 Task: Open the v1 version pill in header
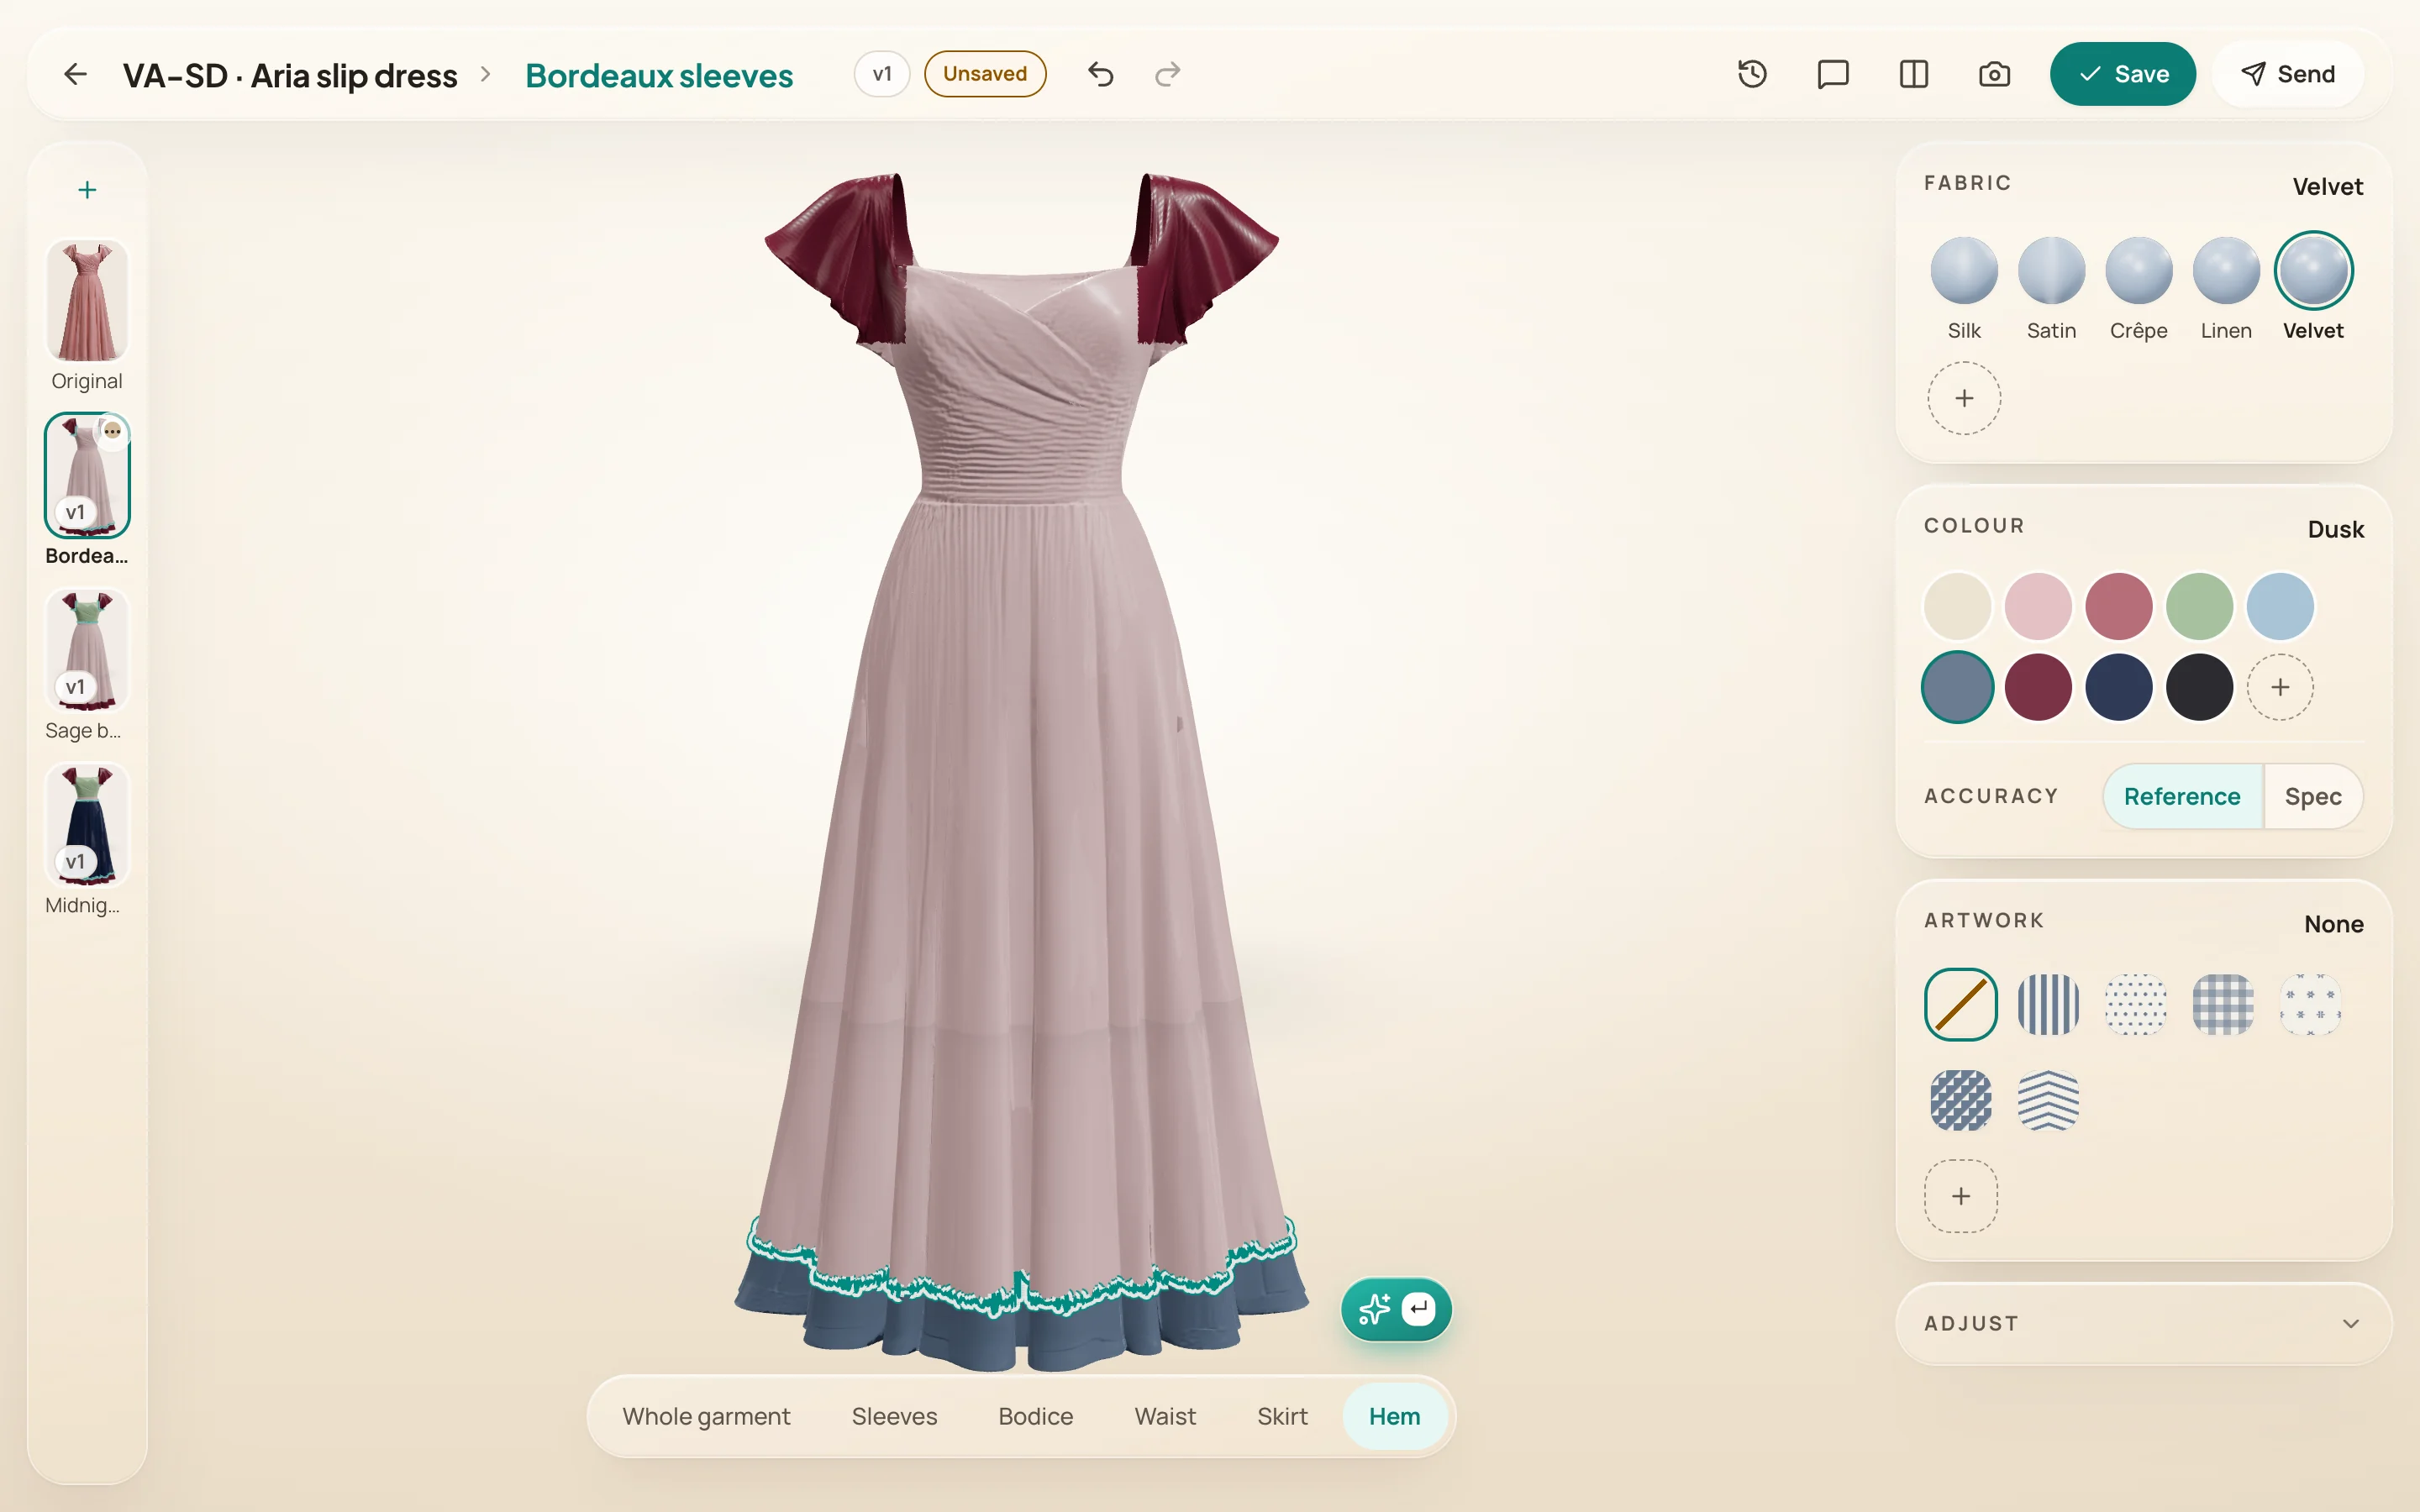point(881,74)
